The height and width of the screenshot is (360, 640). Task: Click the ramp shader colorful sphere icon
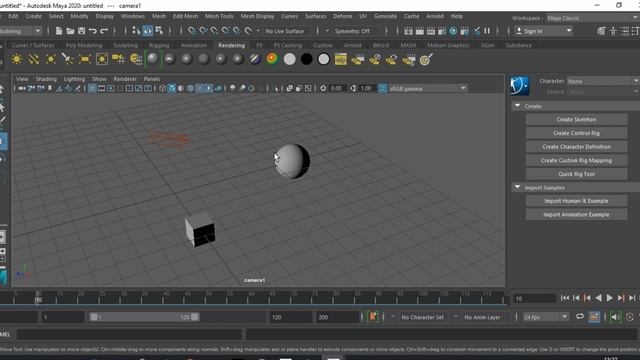click(272, 59)
